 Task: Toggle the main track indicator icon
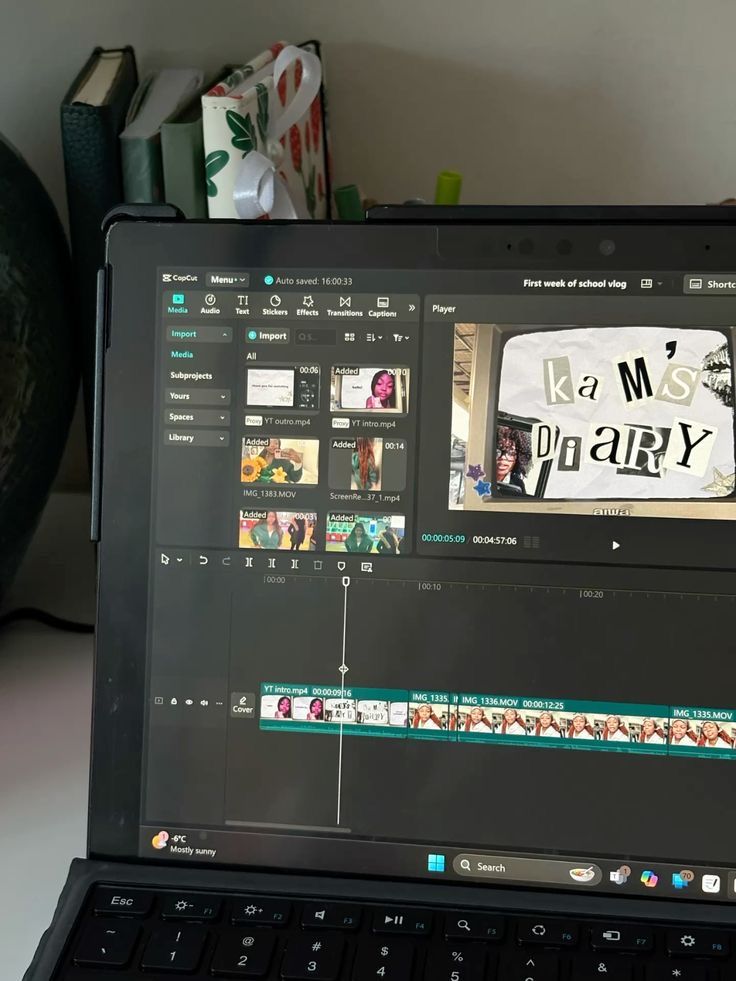point(159,701)
